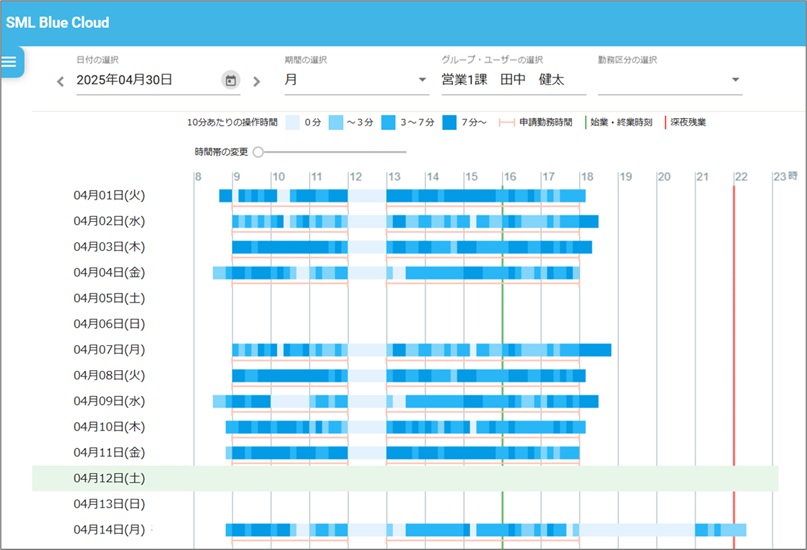Expand the 期間の選択 dropdown showing 月
807x550 pixels.
[355, 80]
